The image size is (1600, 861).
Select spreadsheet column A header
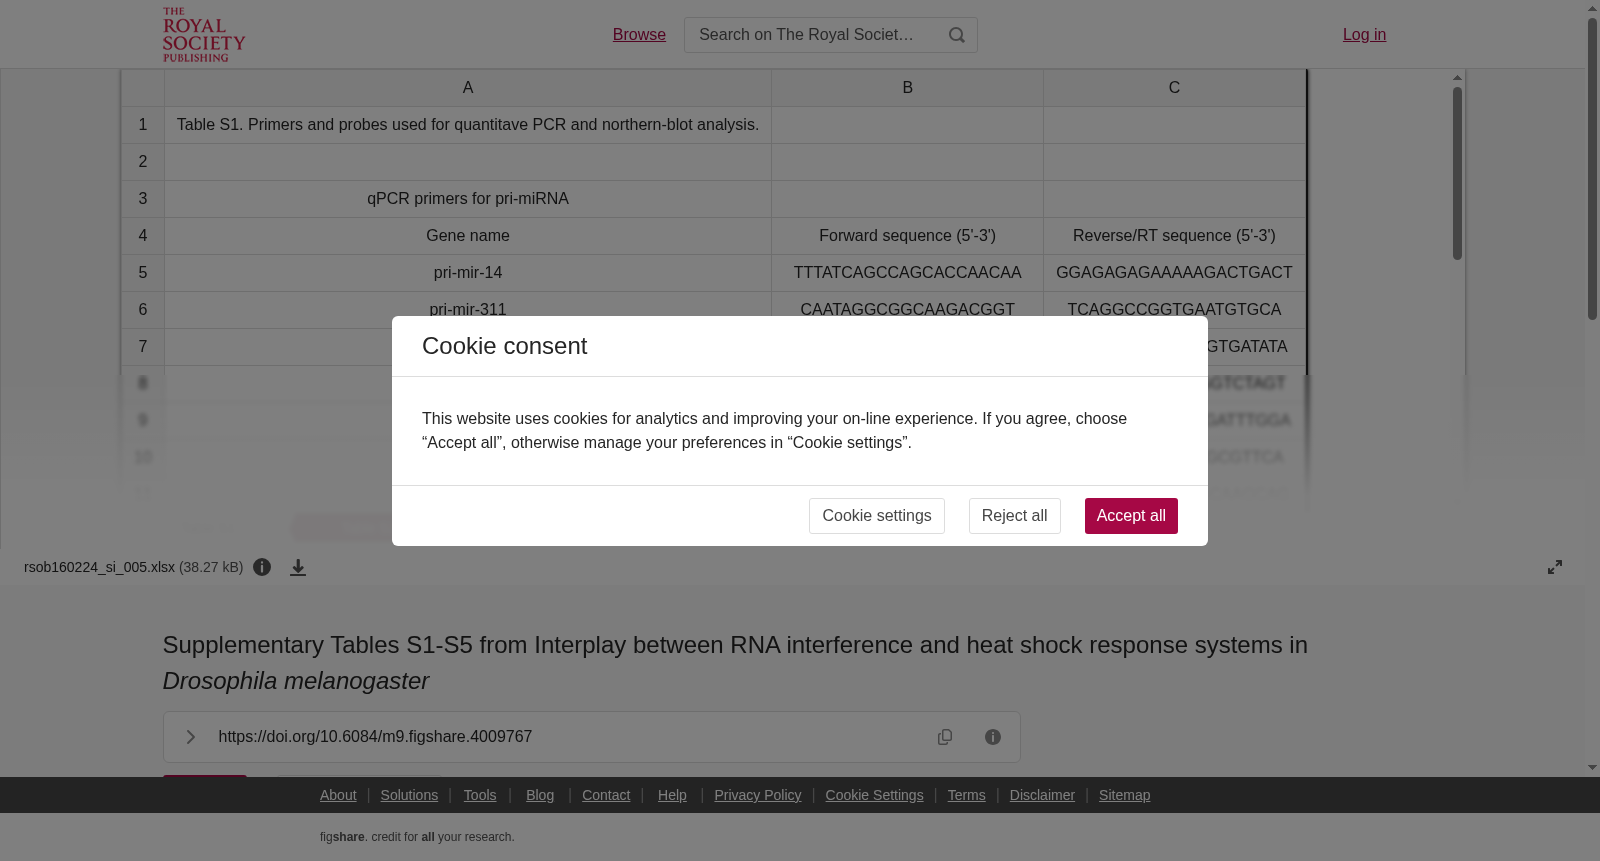468,88
